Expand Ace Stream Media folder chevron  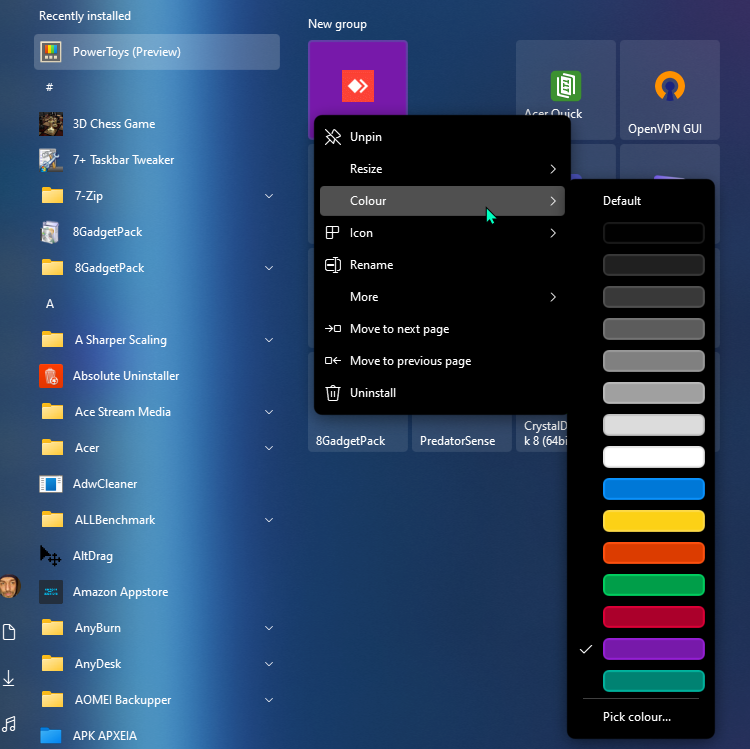click(269, 412)
